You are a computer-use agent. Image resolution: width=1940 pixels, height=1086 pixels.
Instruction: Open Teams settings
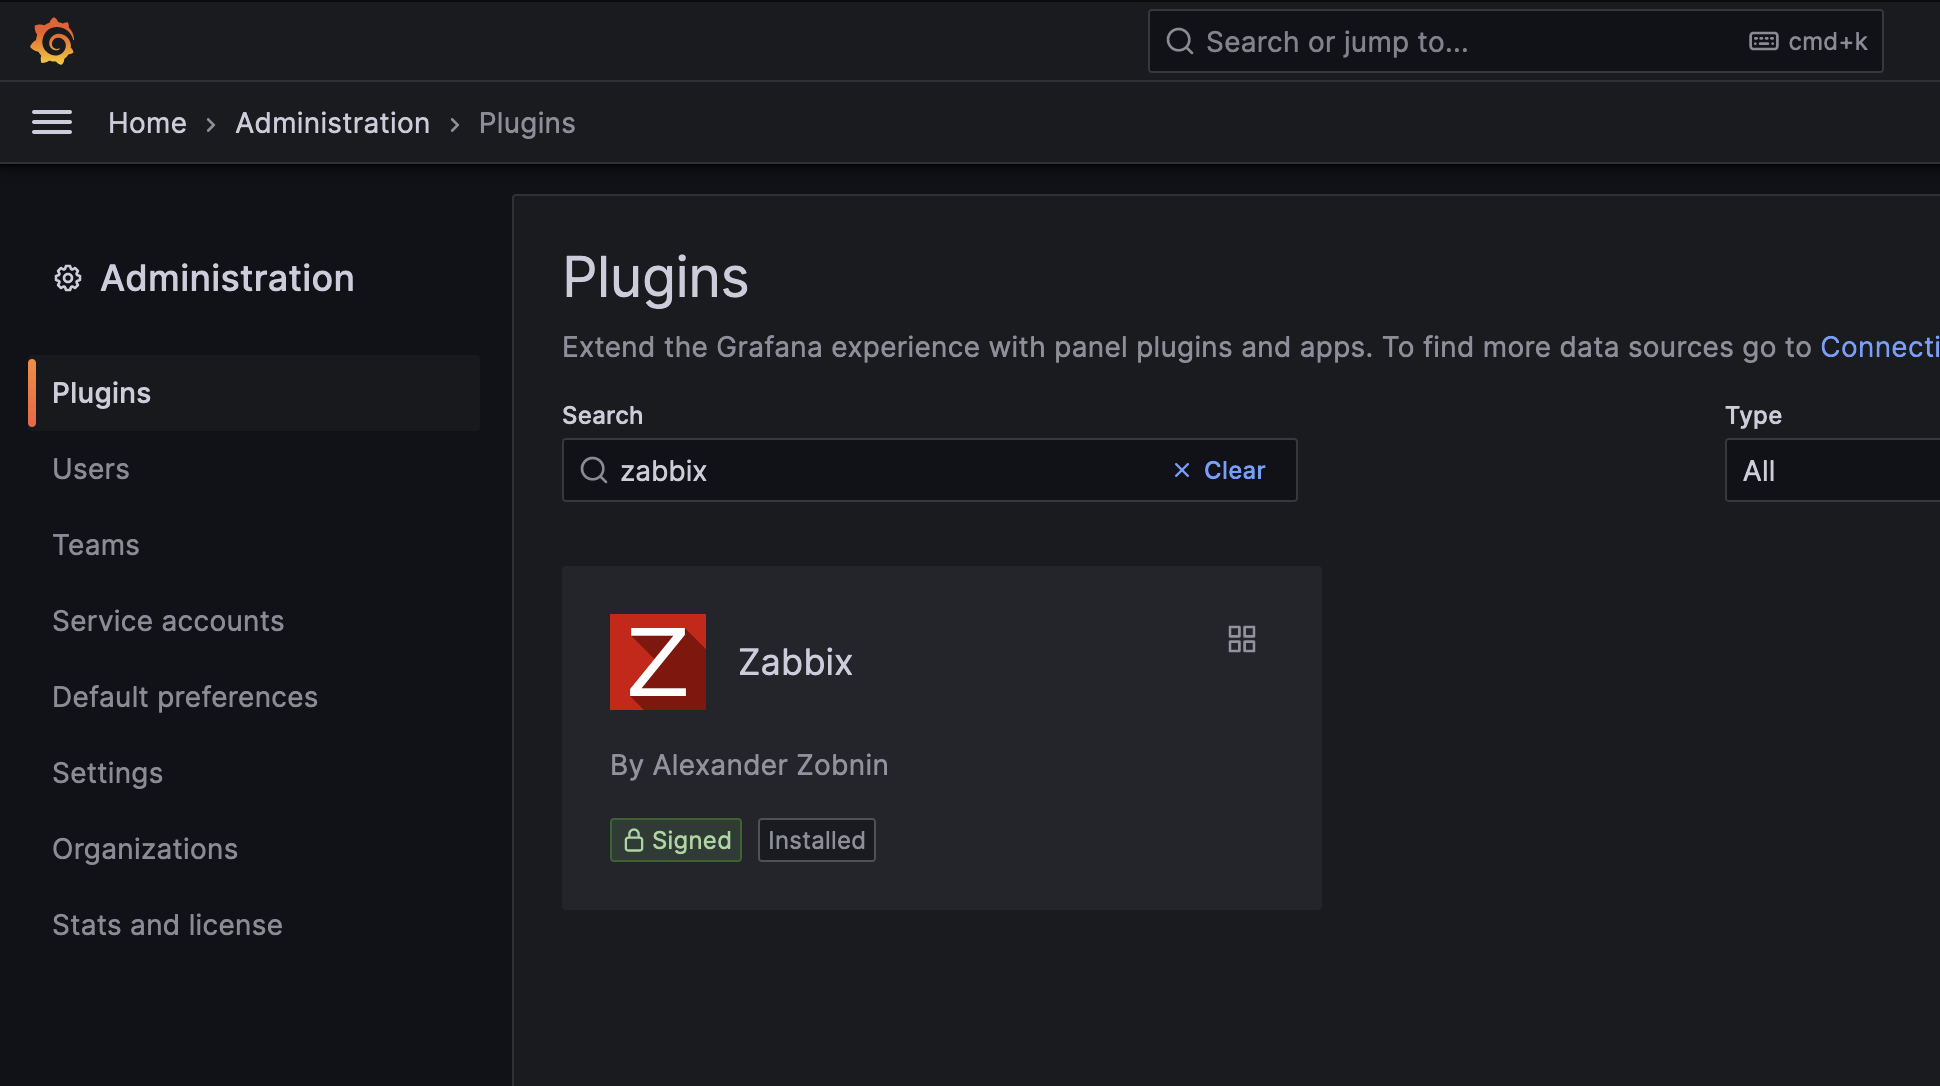click(95, 544)
